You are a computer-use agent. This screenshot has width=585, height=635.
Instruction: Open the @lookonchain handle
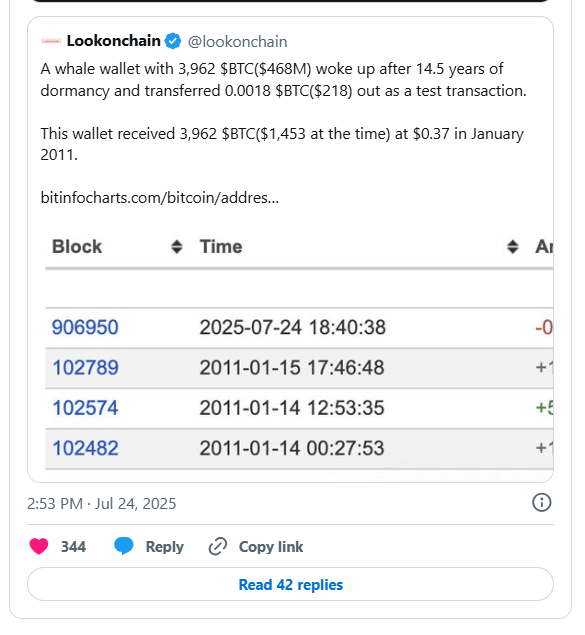click(237, 42)
